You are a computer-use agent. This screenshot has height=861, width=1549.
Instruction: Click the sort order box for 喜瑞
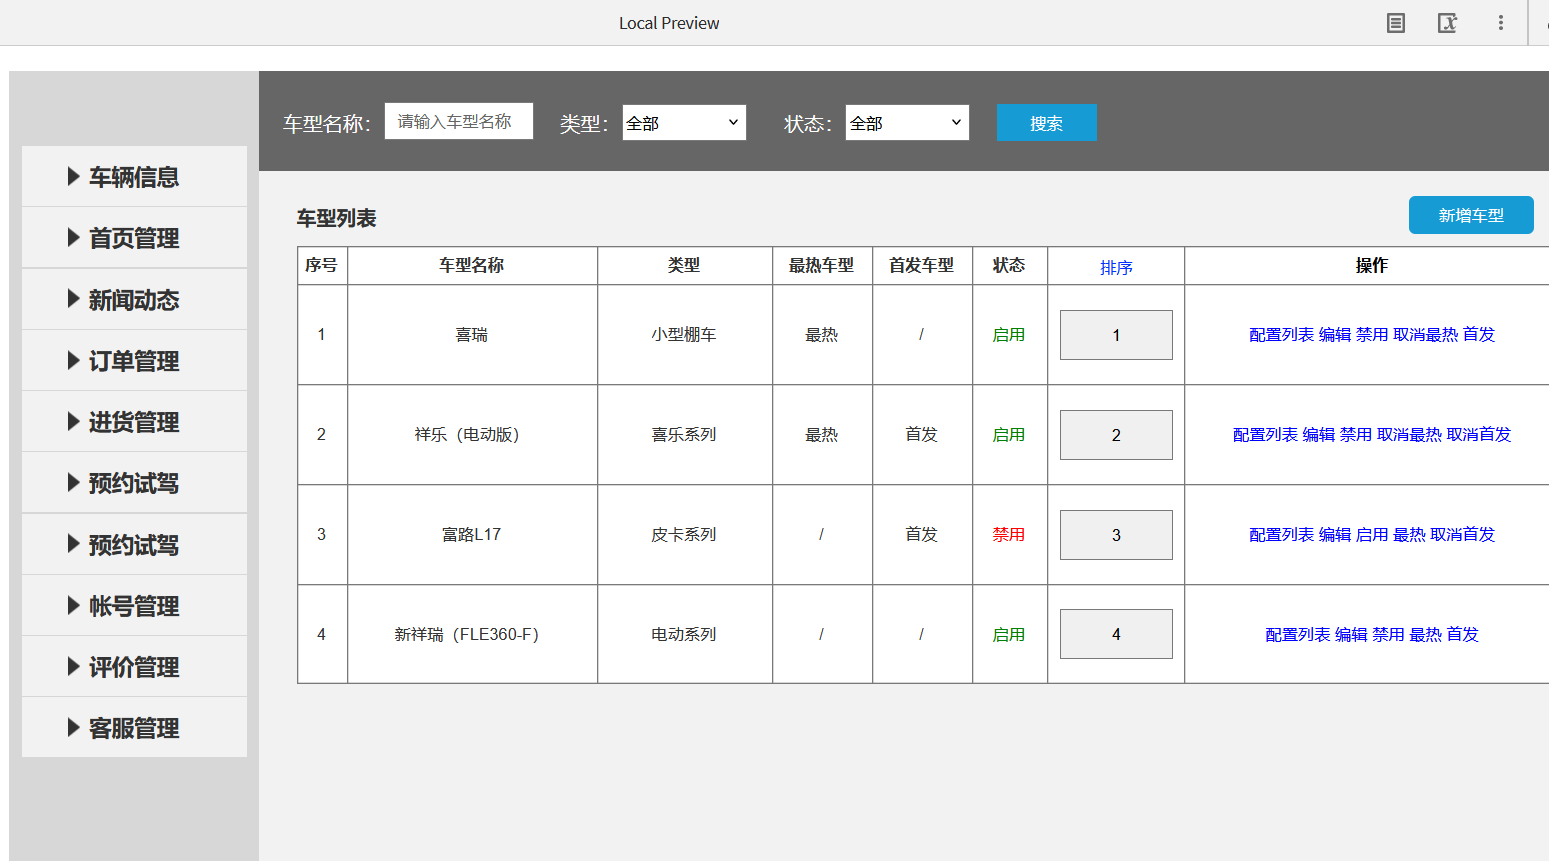pyautogui.click(x=1116, y=335)
